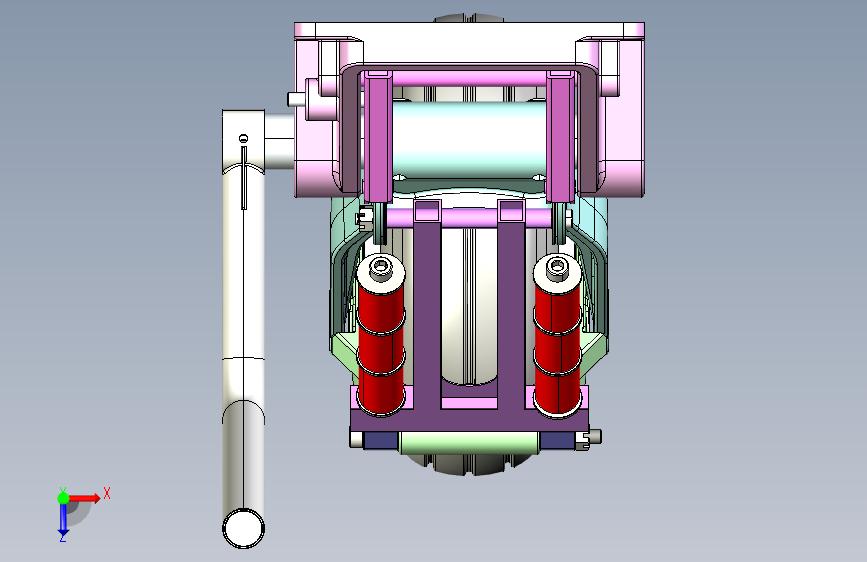Pick the slotted screw left of the pink crossbar

click(365, 218)
